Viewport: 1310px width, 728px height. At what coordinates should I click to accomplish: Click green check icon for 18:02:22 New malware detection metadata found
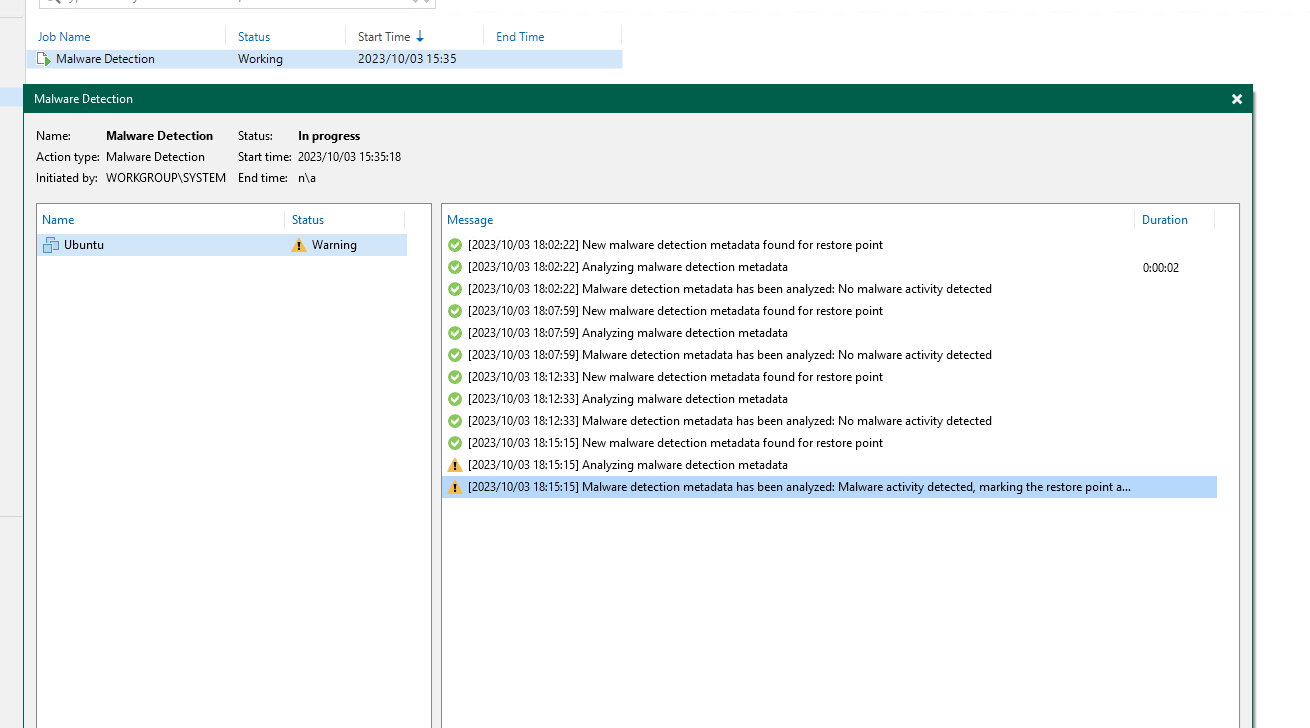455,245
